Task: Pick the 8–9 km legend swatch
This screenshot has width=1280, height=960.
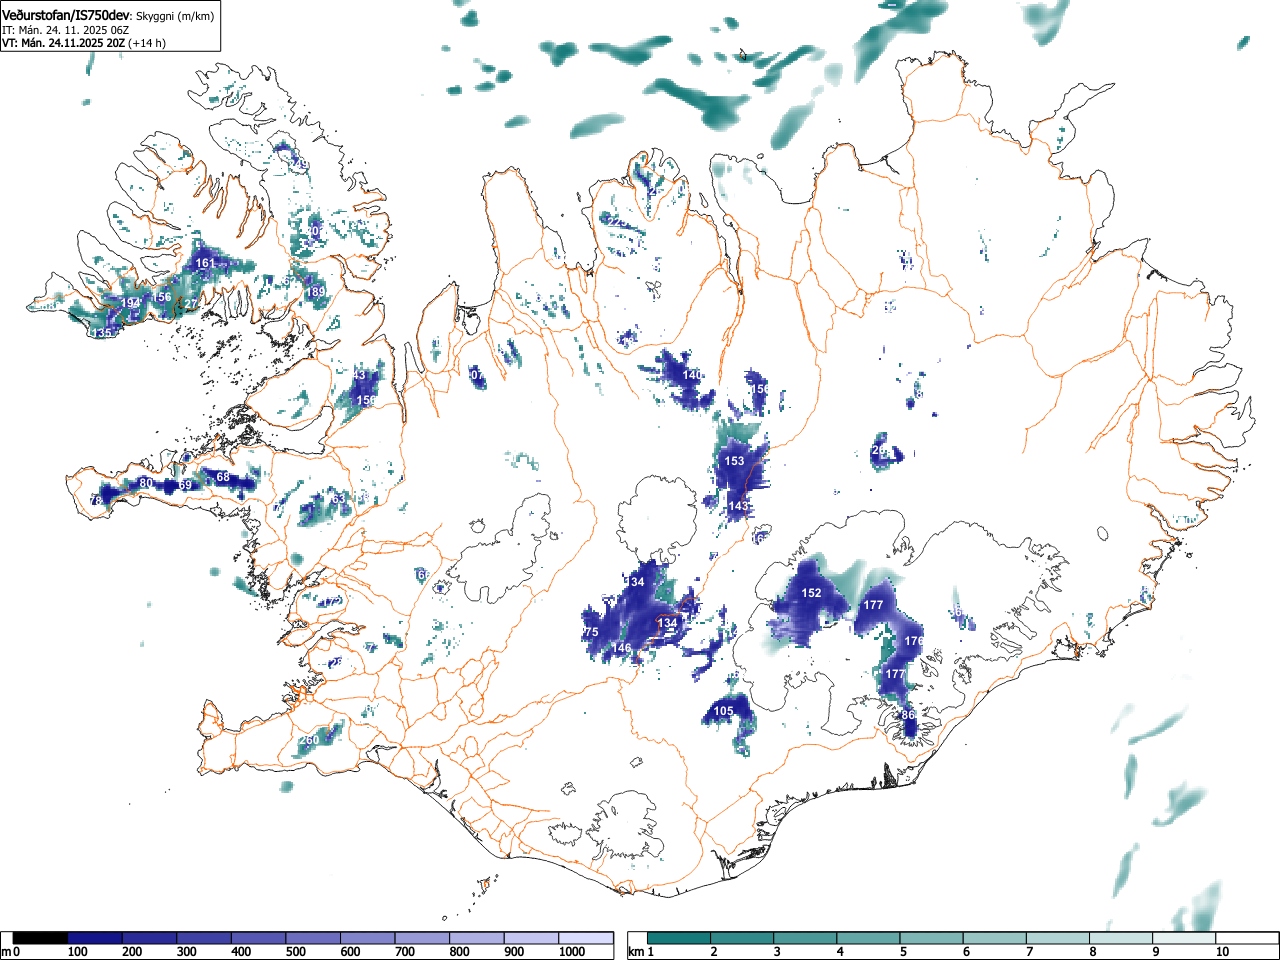Action: coord(1120,938)
